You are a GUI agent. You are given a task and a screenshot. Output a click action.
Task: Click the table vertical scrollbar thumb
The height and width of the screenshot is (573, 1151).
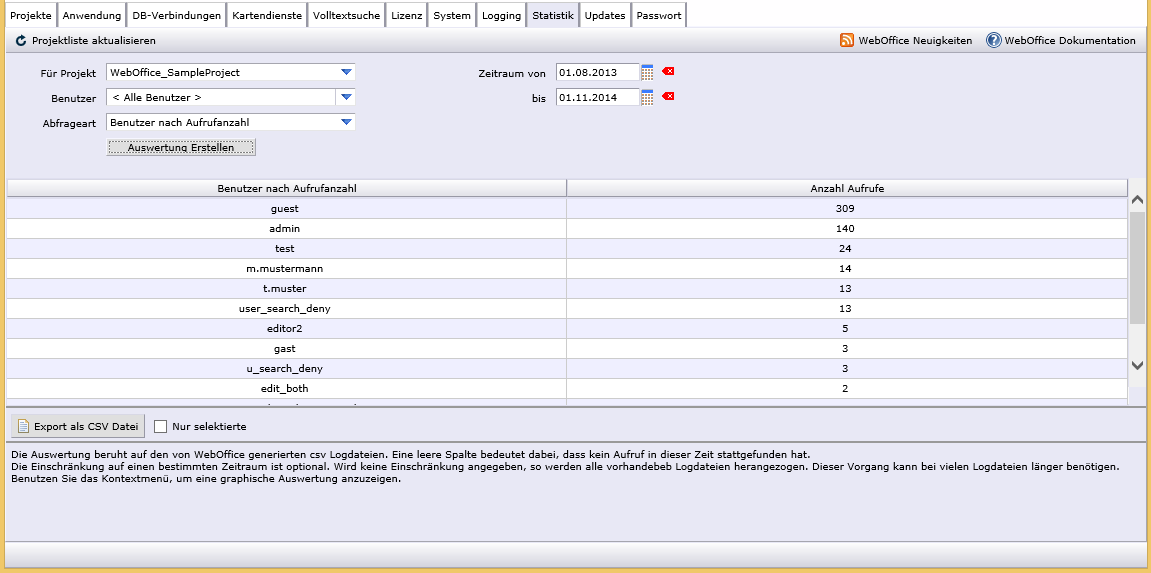point(1137,269)
